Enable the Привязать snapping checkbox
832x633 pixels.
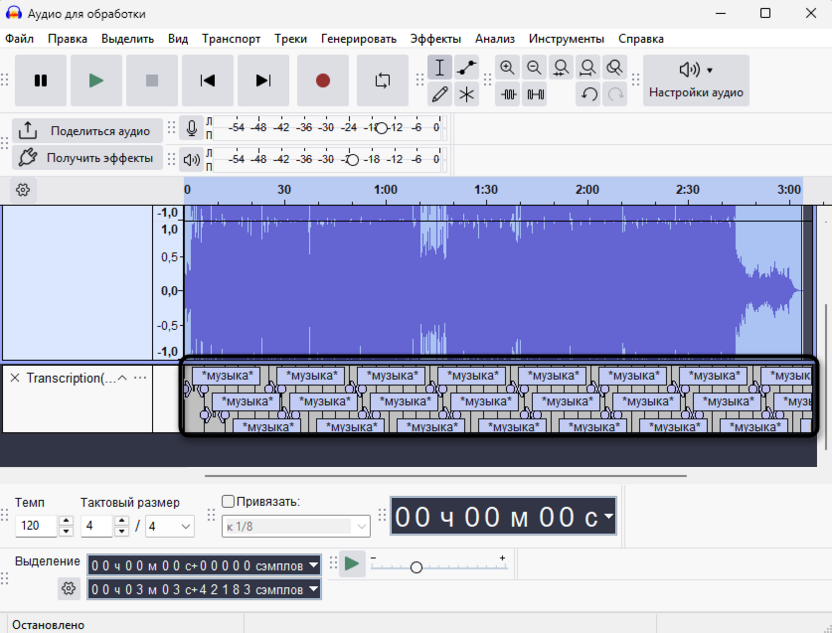228,501
